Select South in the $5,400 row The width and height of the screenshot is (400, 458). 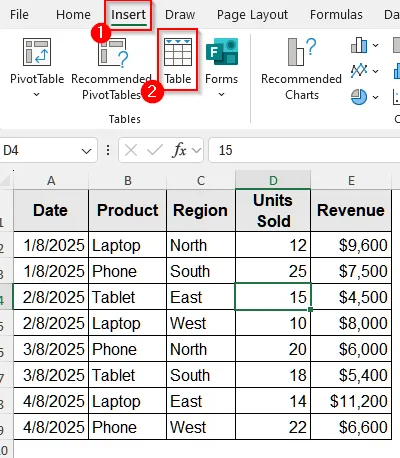click(x=201, y=375)
